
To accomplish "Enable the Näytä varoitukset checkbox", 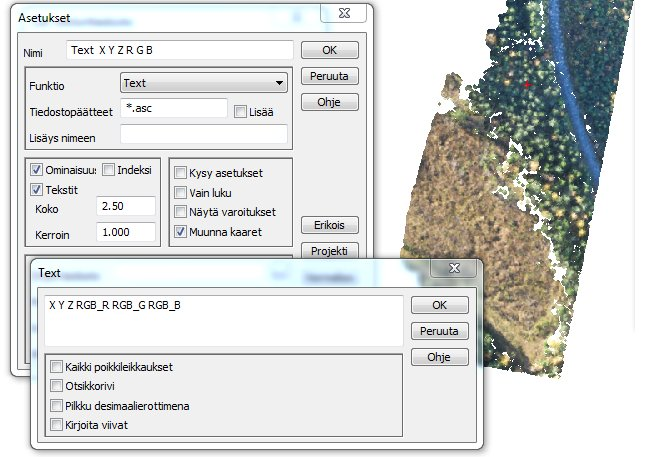I will 180,212.
